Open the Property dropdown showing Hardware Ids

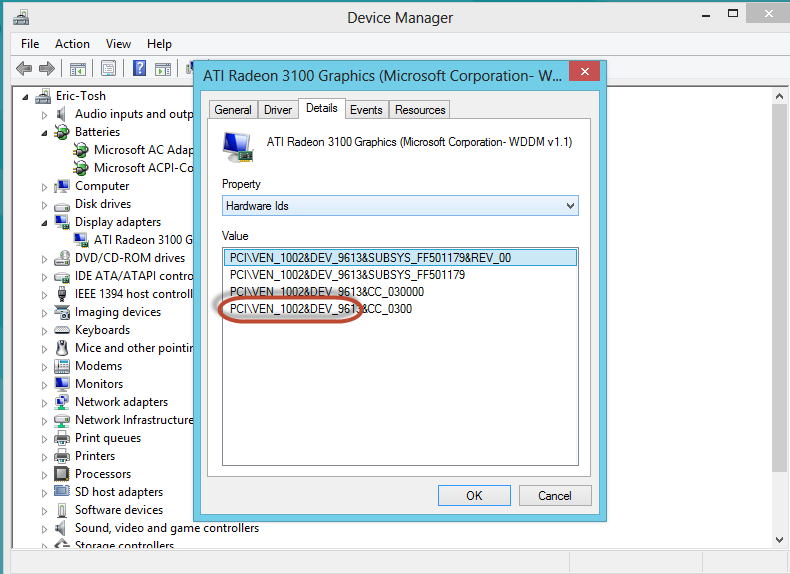tap(400, 206)
